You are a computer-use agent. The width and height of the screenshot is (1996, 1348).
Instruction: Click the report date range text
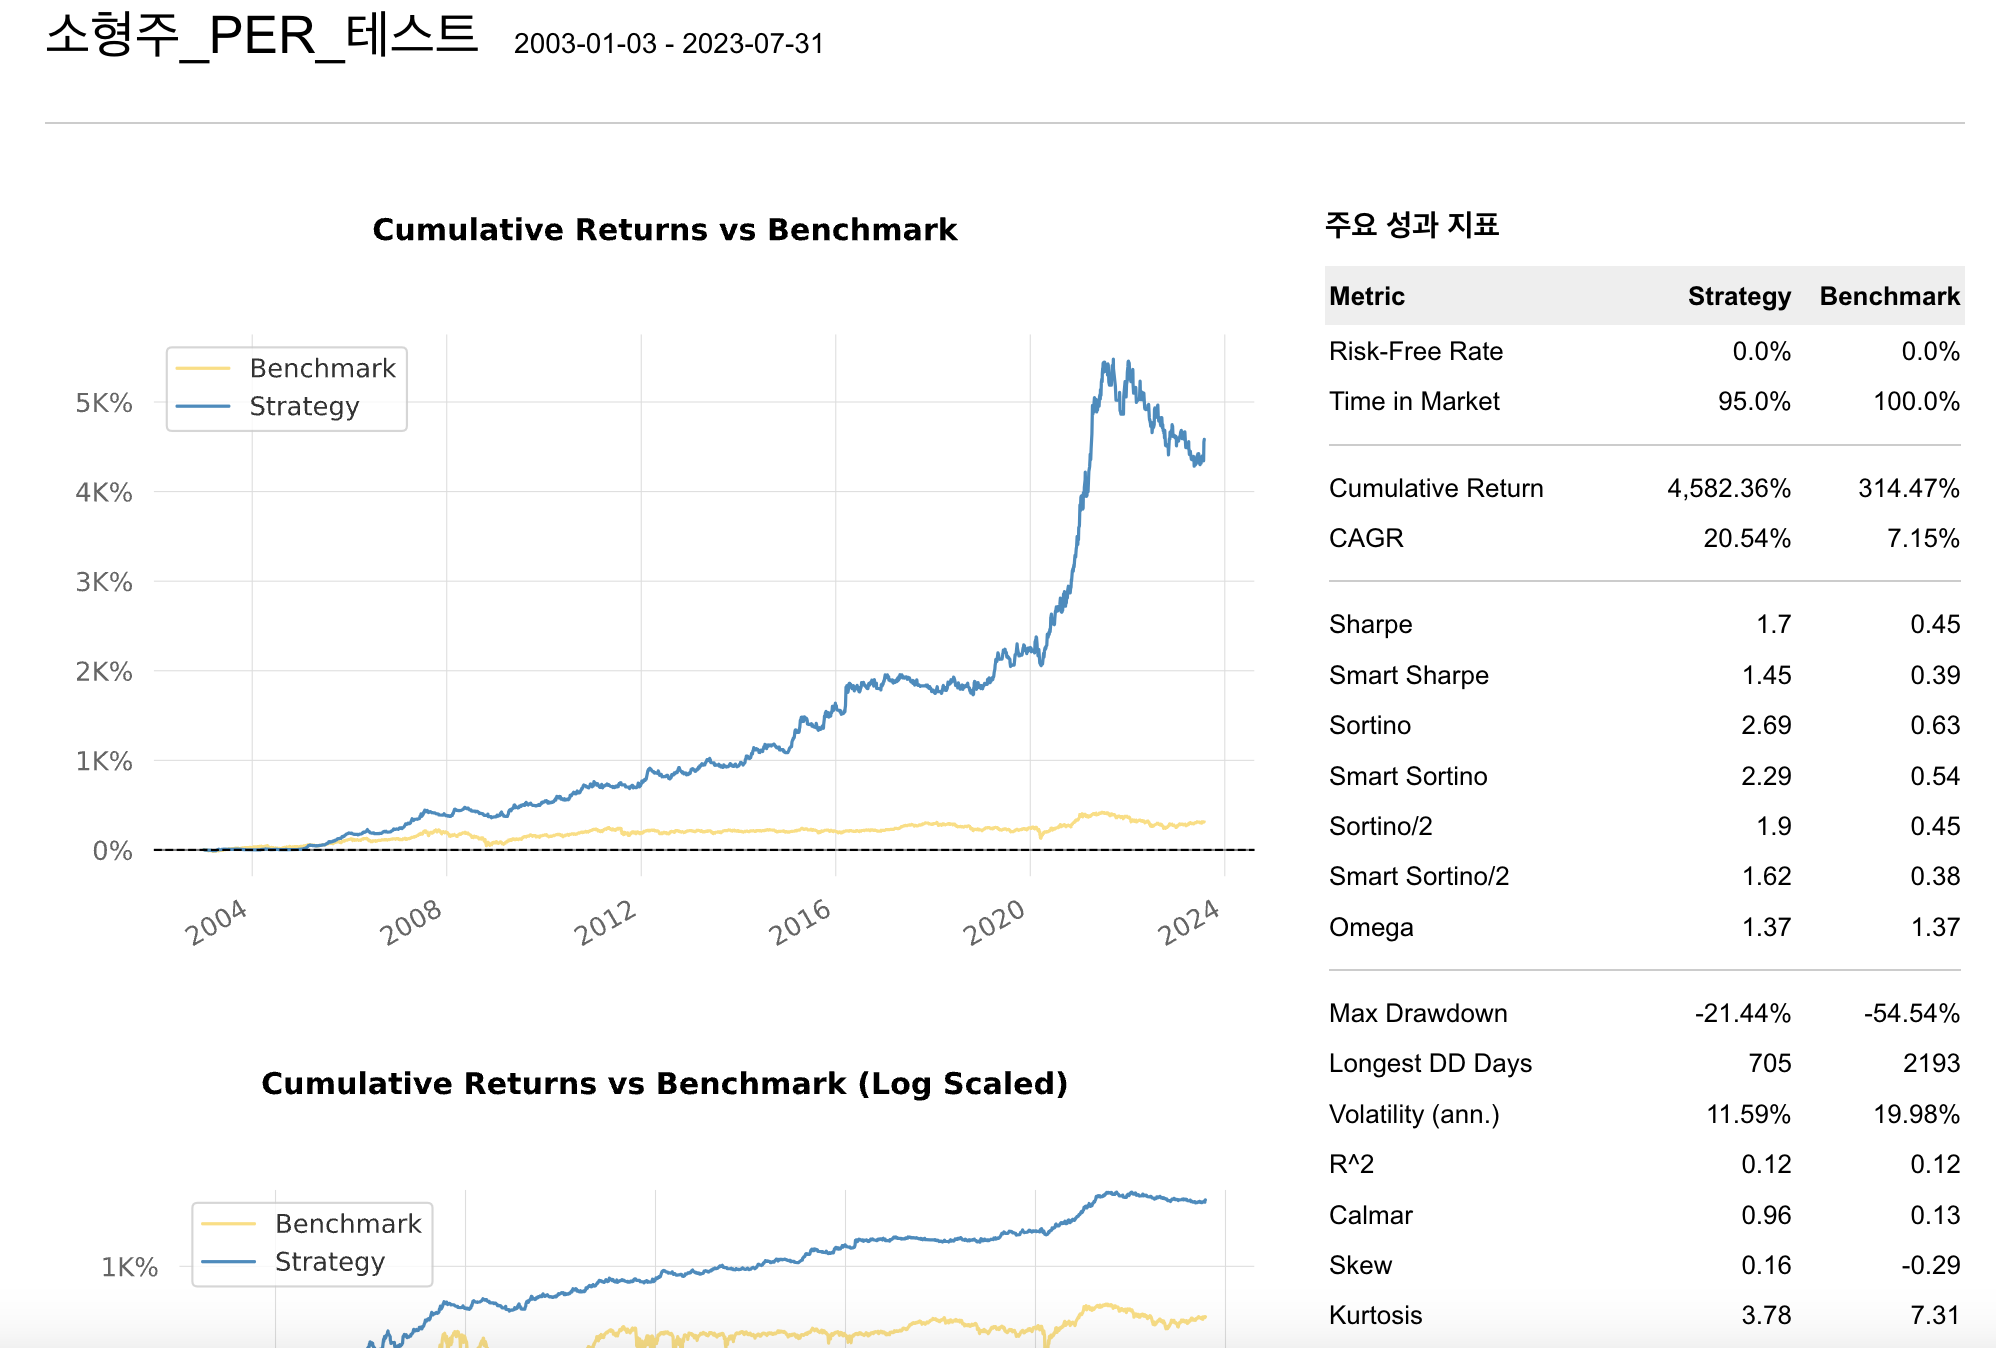(x=668, y=44)
